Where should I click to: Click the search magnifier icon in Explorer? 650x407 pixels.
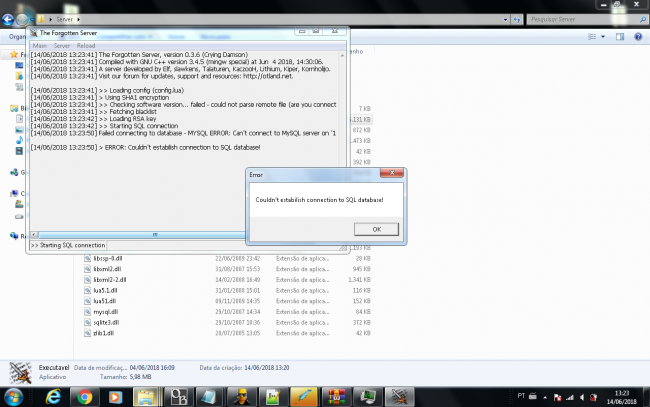click(x=643, y=19)
